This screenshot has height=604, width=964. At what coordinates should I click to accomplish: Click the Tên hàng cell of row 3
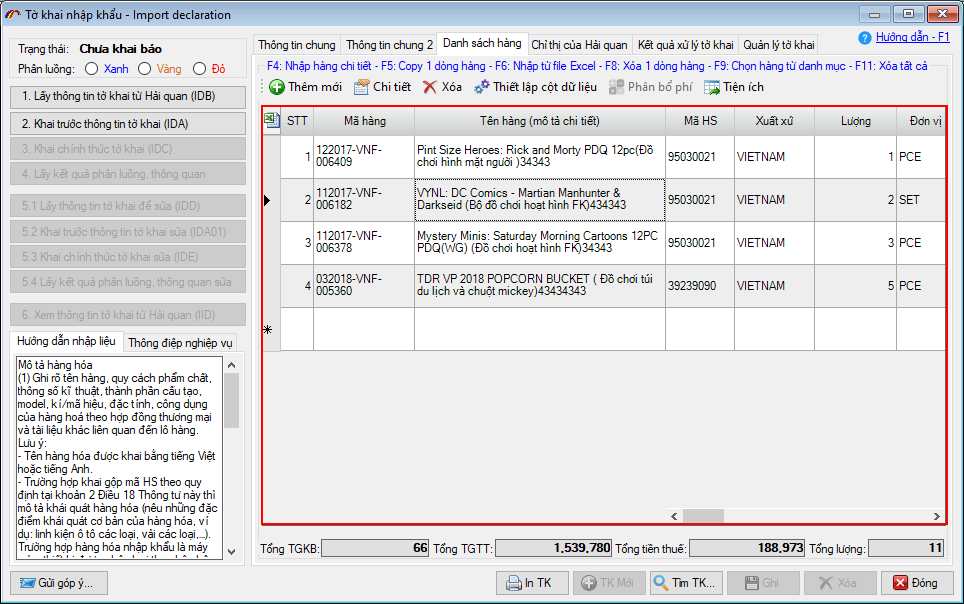pyautogui.click(x=539, y=243)
